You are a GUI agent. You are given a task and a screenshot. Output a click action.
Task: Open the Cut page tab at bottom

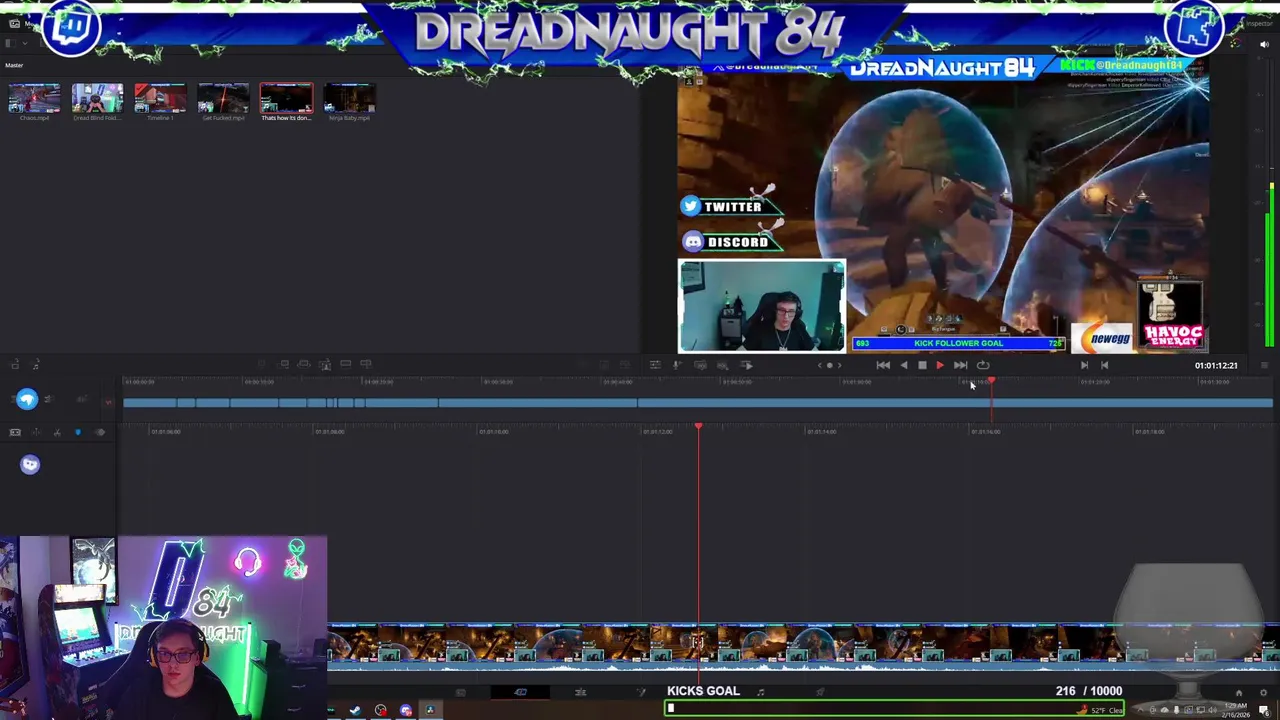pyautogui.click(x=520, y=692)
